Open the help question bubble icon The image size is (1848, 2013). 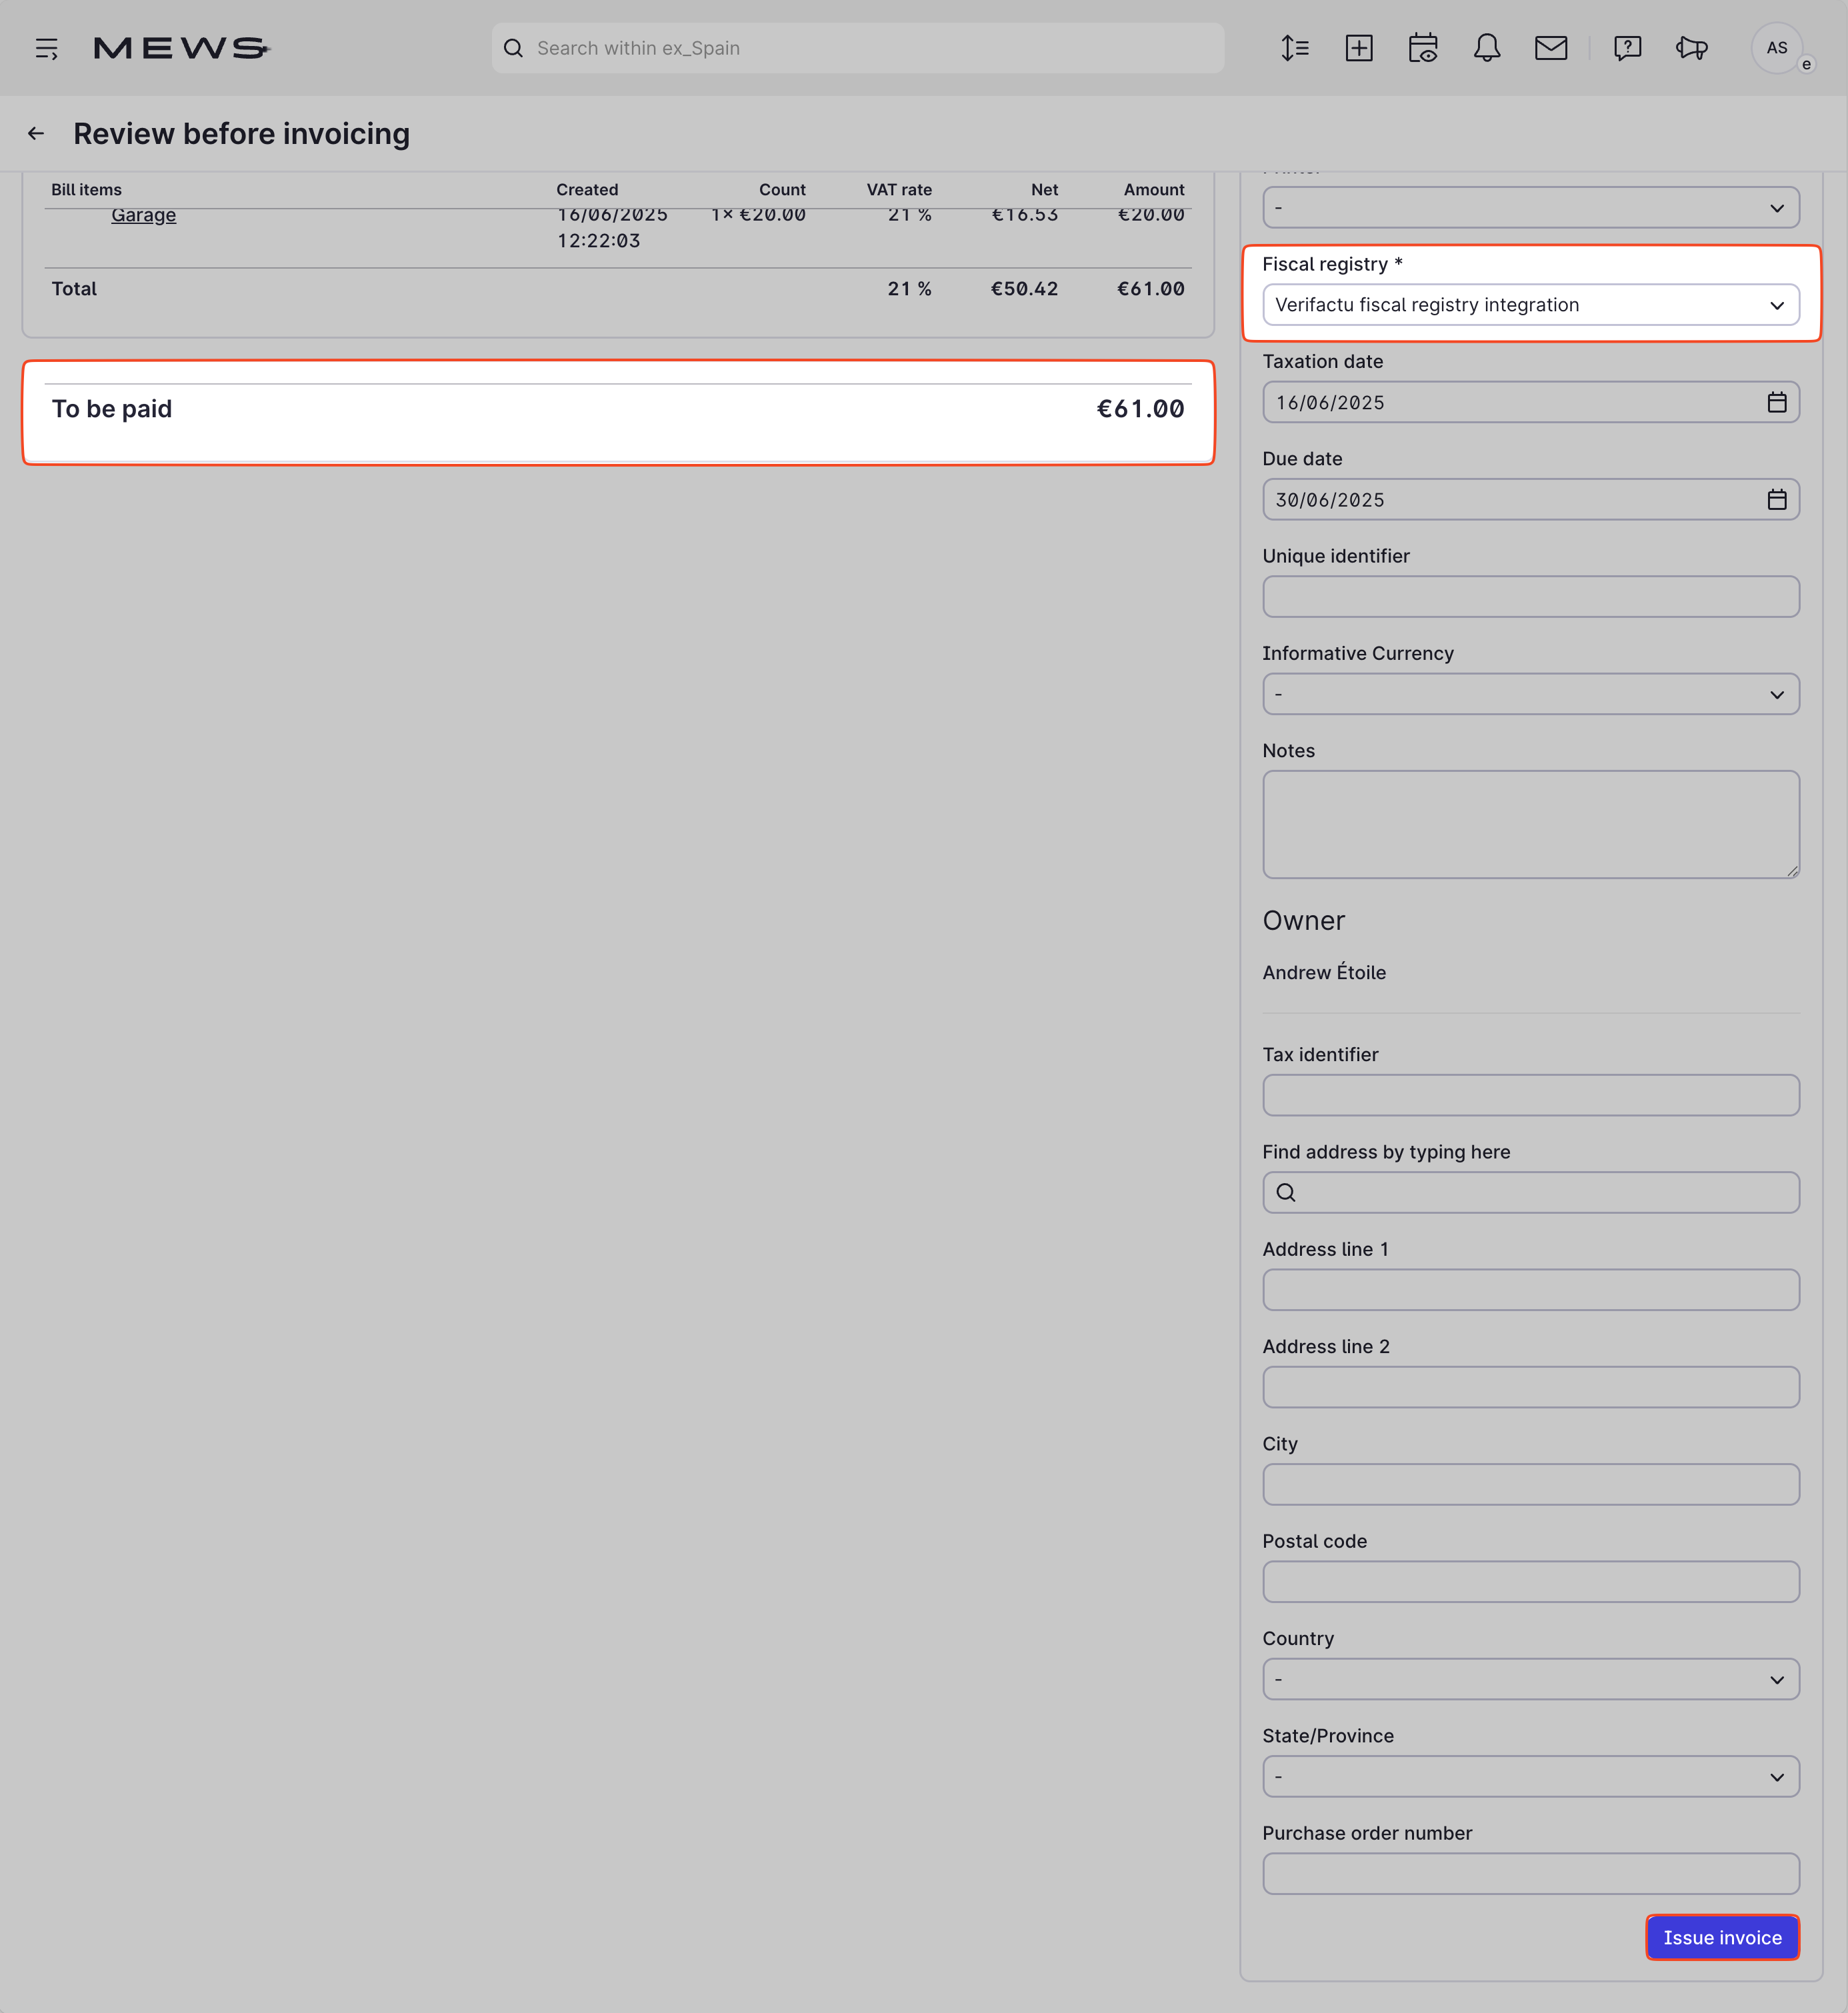point(1627,48)
